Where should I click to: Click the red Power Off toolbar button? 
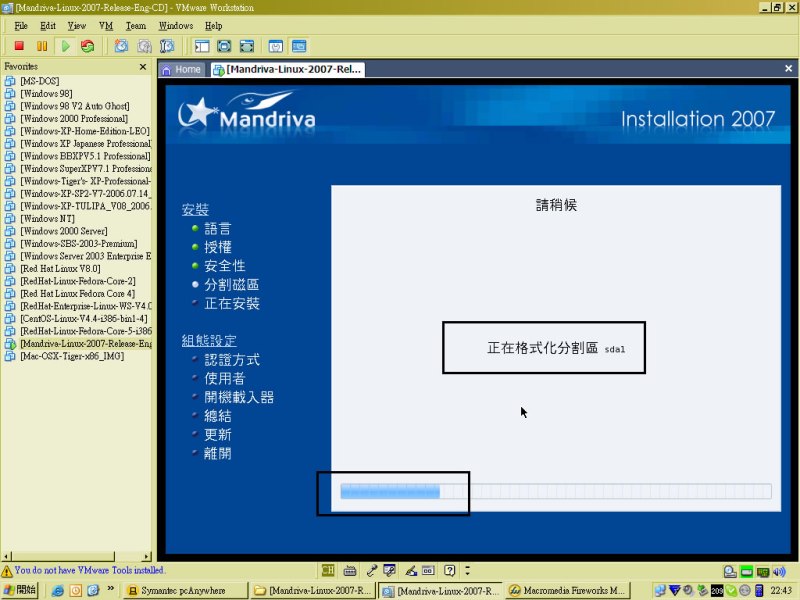19,46
